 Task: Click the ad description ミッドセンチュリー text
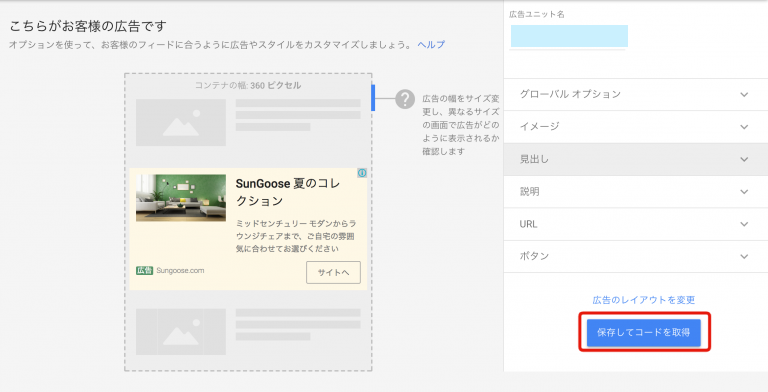pos(296,236)
